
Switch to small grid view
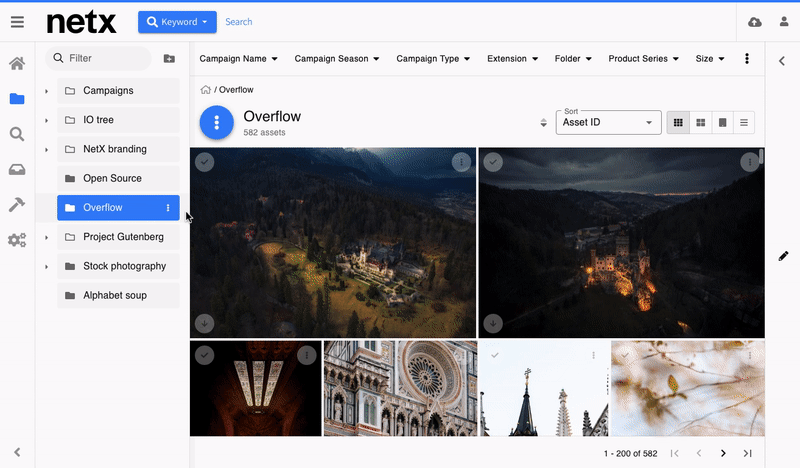pyautogui.click(x=678, y=122)
